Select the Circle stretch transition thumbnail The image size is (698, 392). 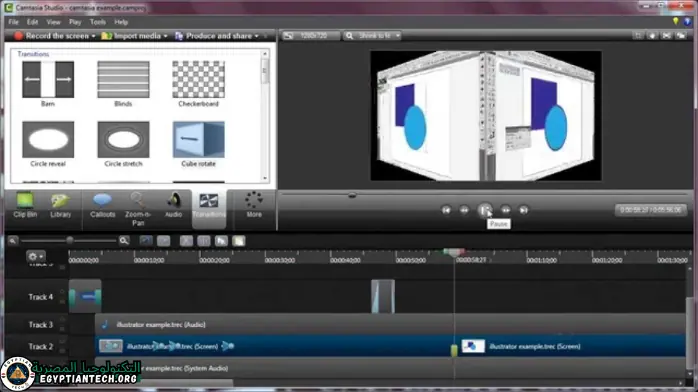[123, 140]
